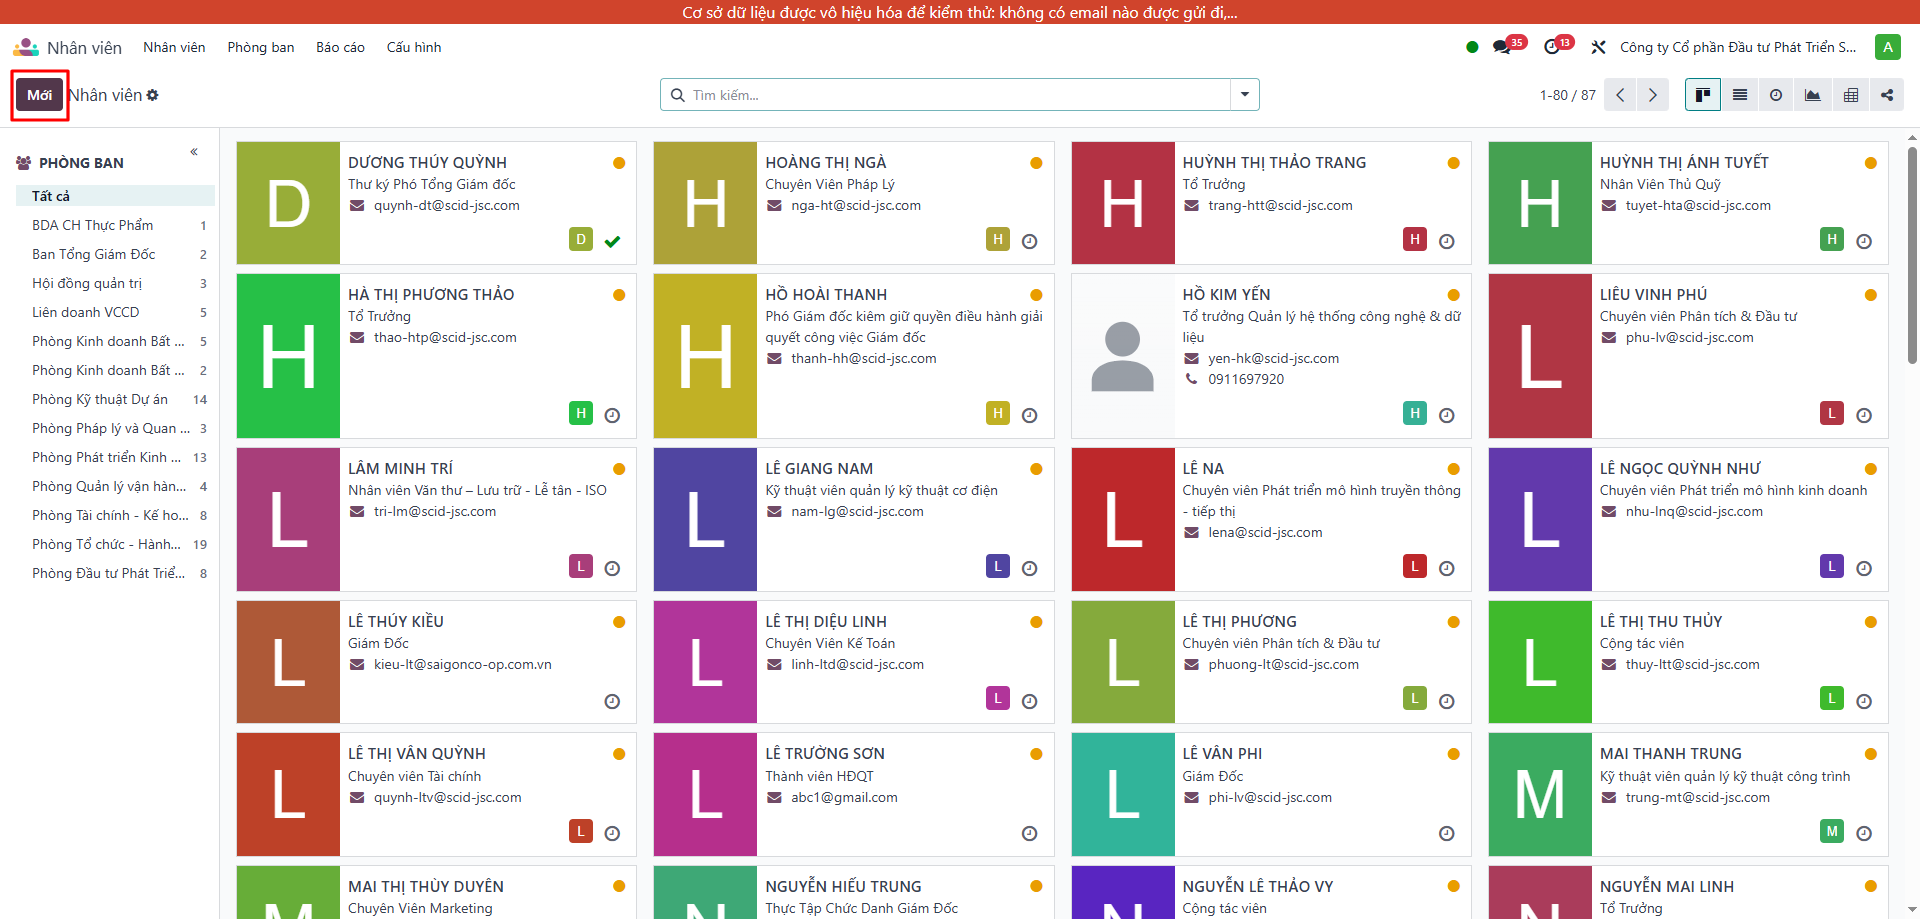Switch to activity view
Viewport: 1920px width, 919px height.
[1776, 95]
